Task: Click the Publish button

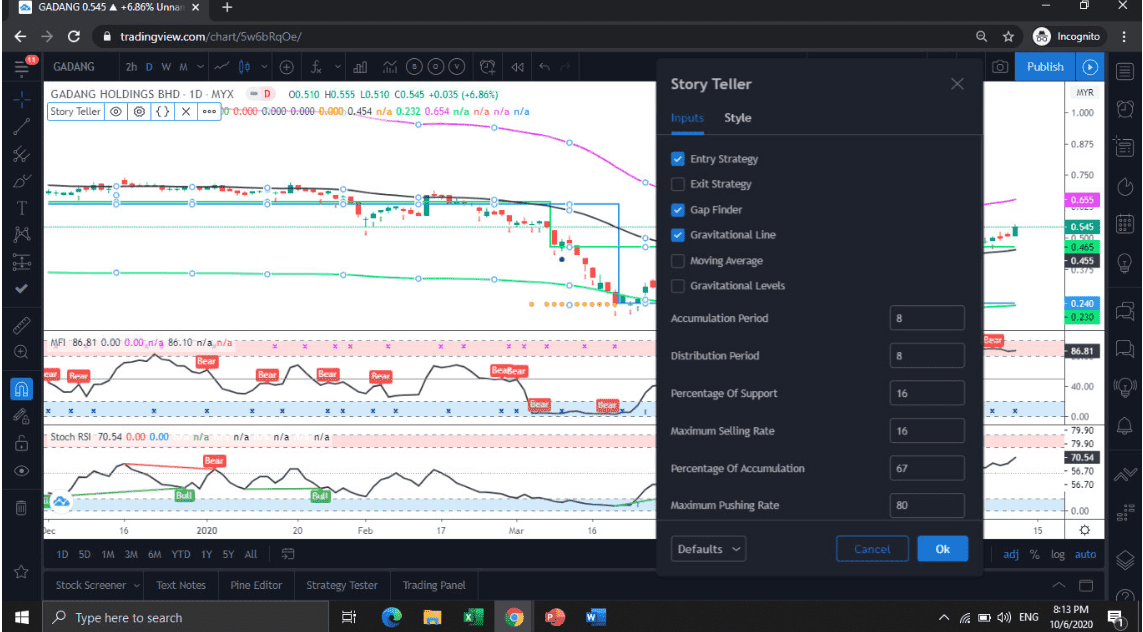Action: pos(1045,66)
